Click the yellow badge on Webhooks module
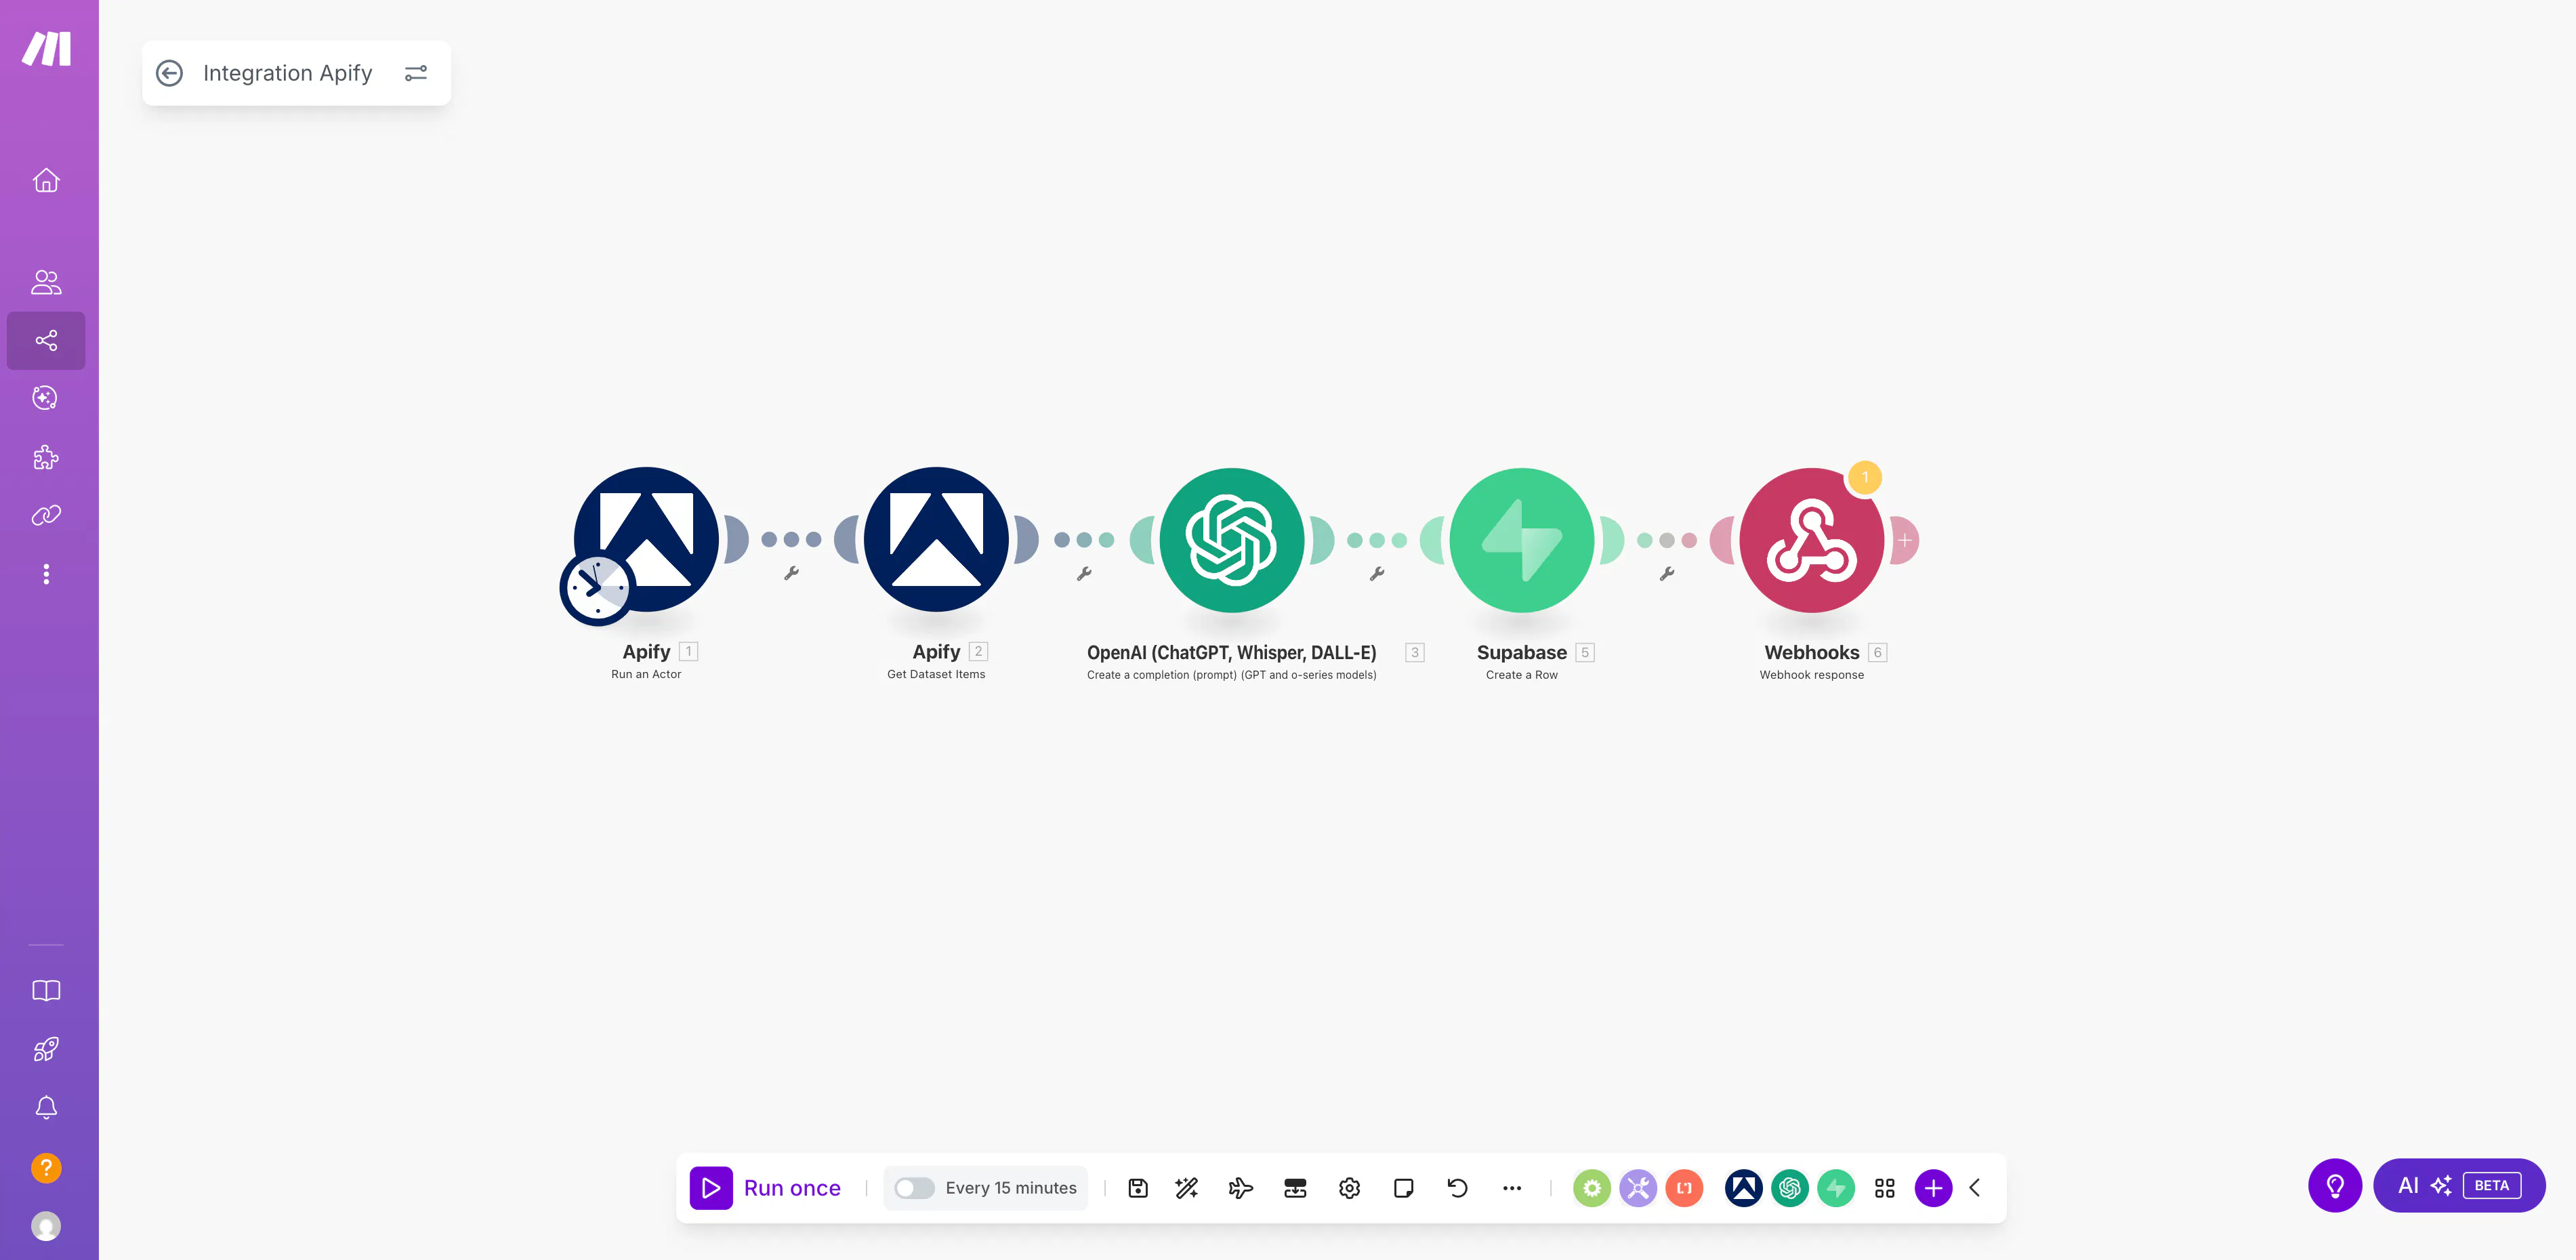Image resolution: width=2576 pixels, height=1260 pixels. tap(1865, 477)
